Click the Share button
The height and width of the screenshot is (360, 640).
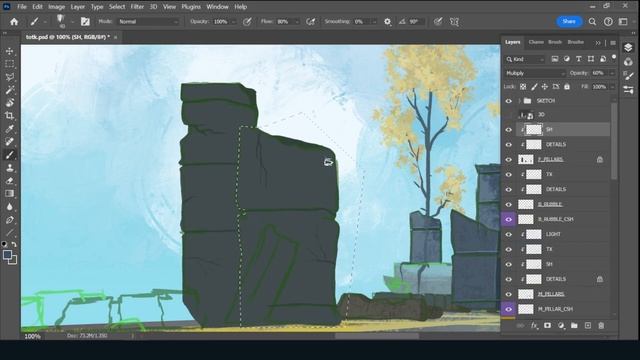click(x=569, y=22)
